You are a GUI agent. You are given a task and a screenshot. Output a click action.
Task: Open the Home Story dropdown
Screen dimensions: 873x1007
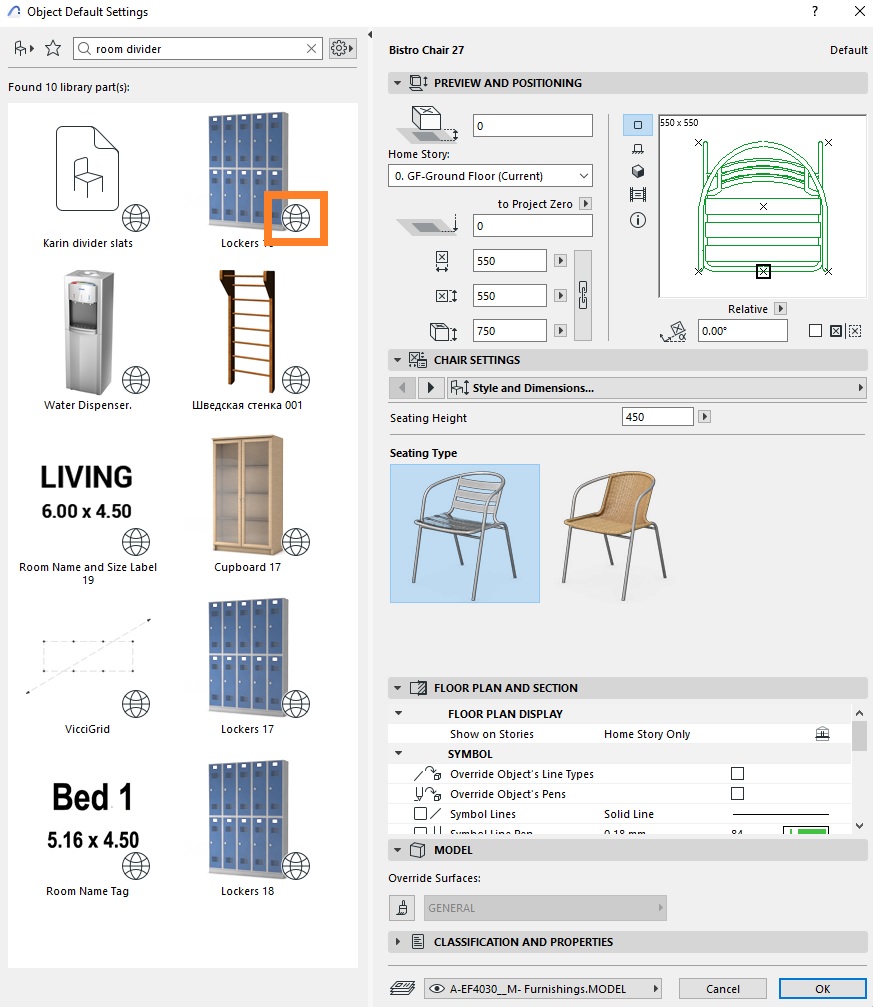tap(490, 176)
